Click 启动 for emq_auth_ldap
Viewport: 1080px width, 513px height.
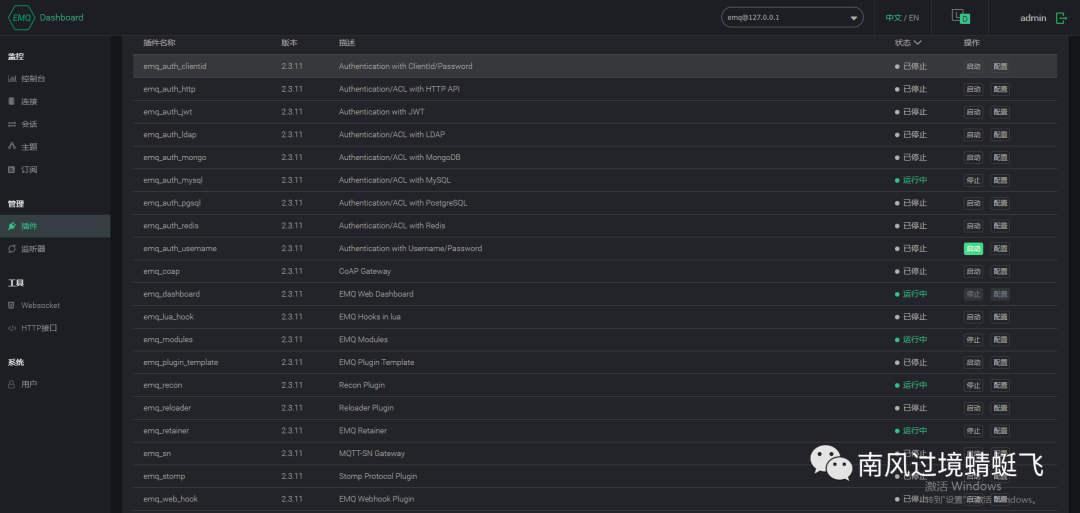(x=973, y=134)
